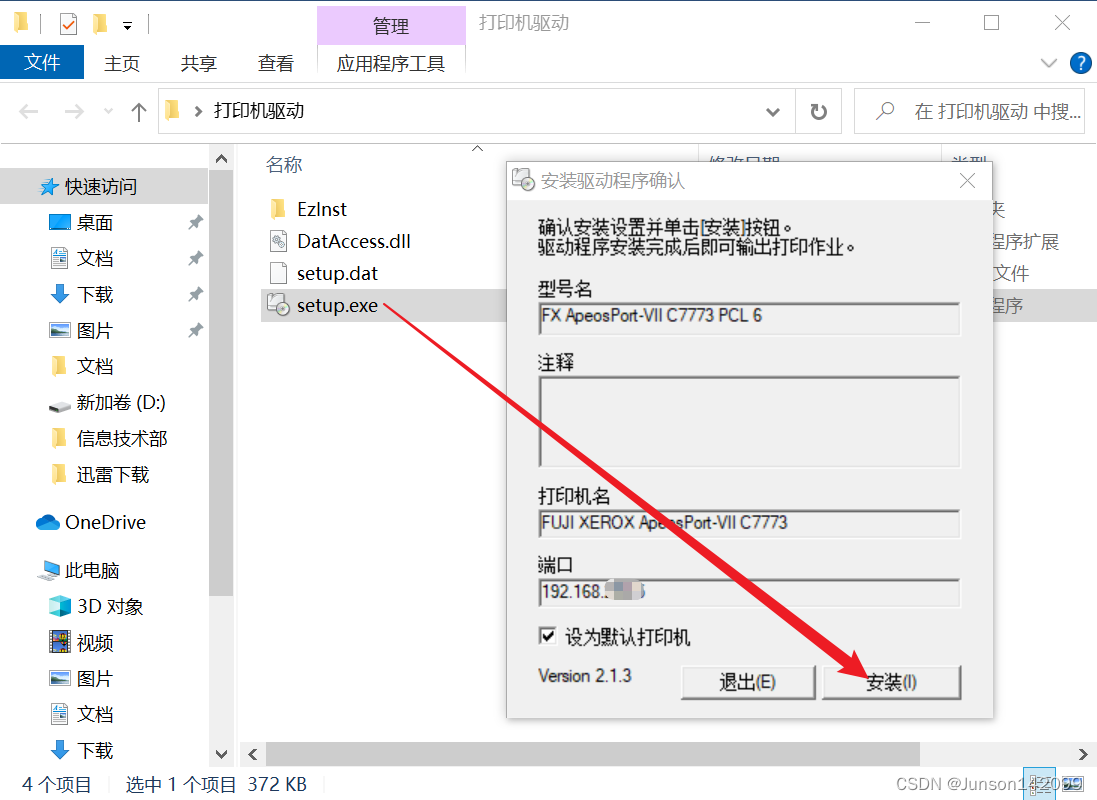The width and height of the screenshot is (1097, 800).
Task: Open 视频 under 此电脑
Action: point(81,643)
